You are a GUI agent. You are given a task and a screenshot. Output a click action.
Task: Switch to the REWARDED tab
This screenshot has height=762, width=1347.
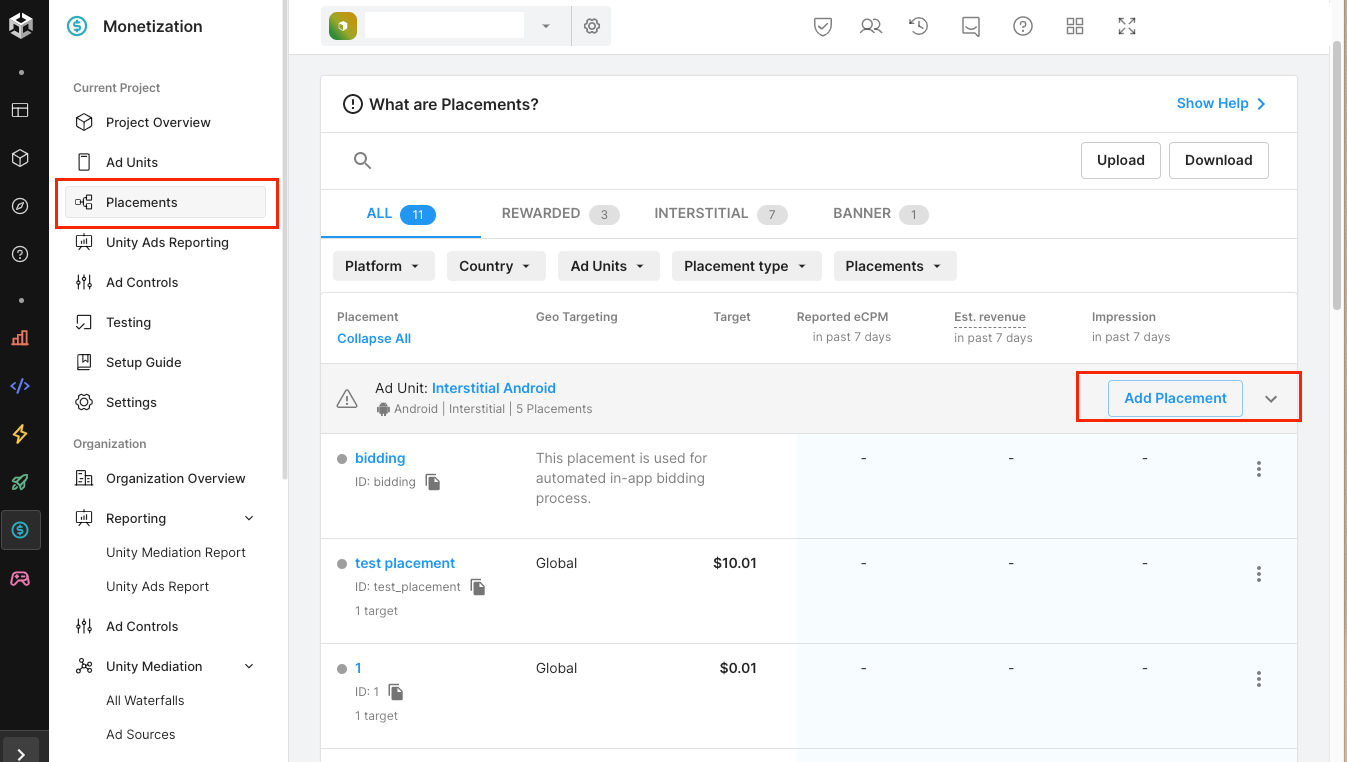[x=560, y=214]
